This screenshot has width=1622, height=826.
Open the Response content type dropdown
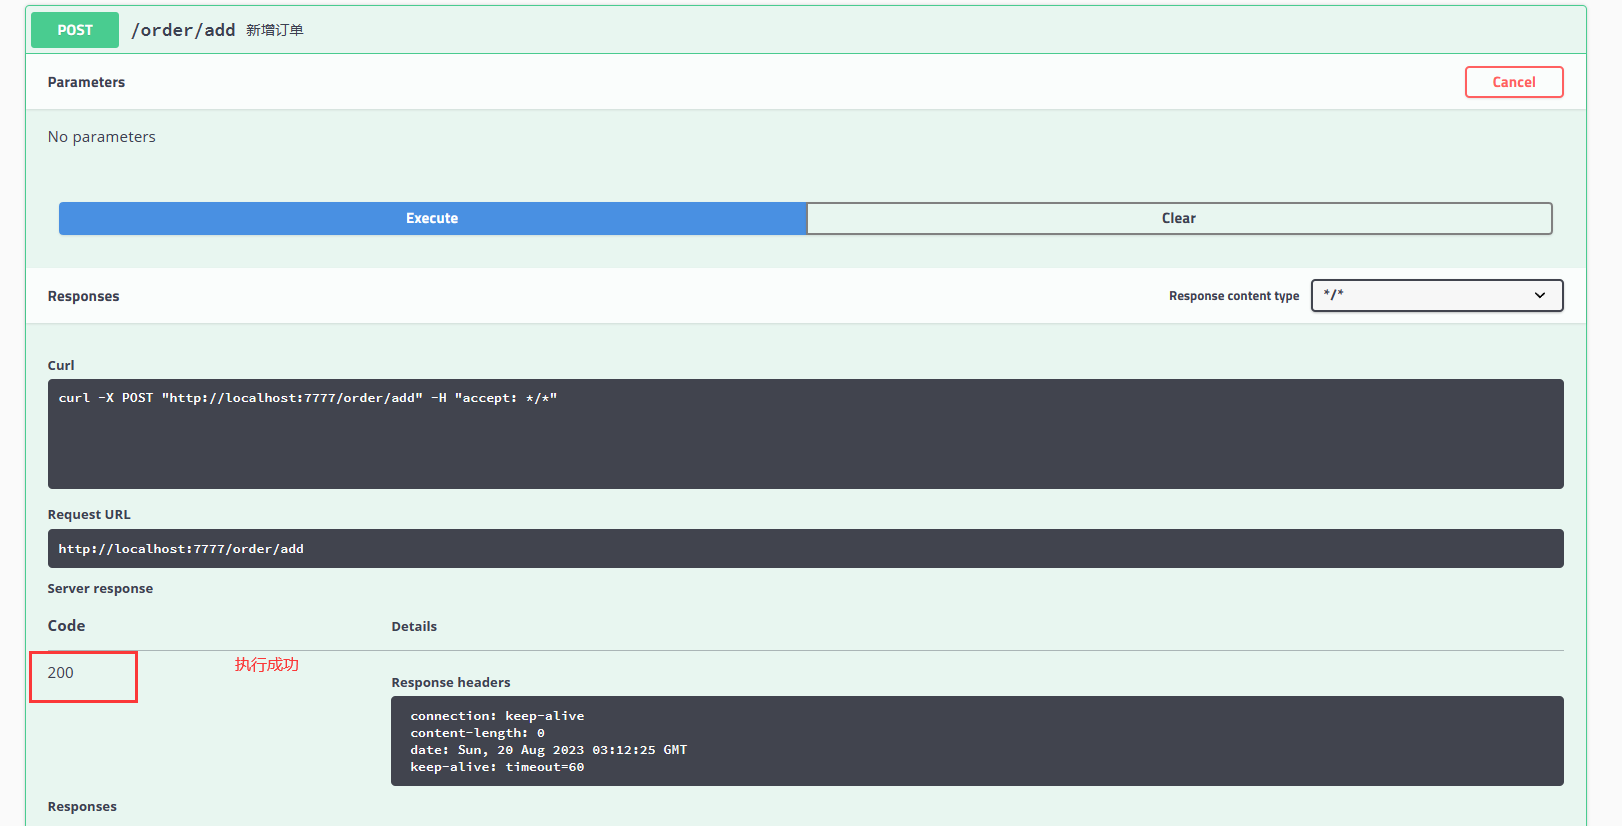click(1437, 295)
